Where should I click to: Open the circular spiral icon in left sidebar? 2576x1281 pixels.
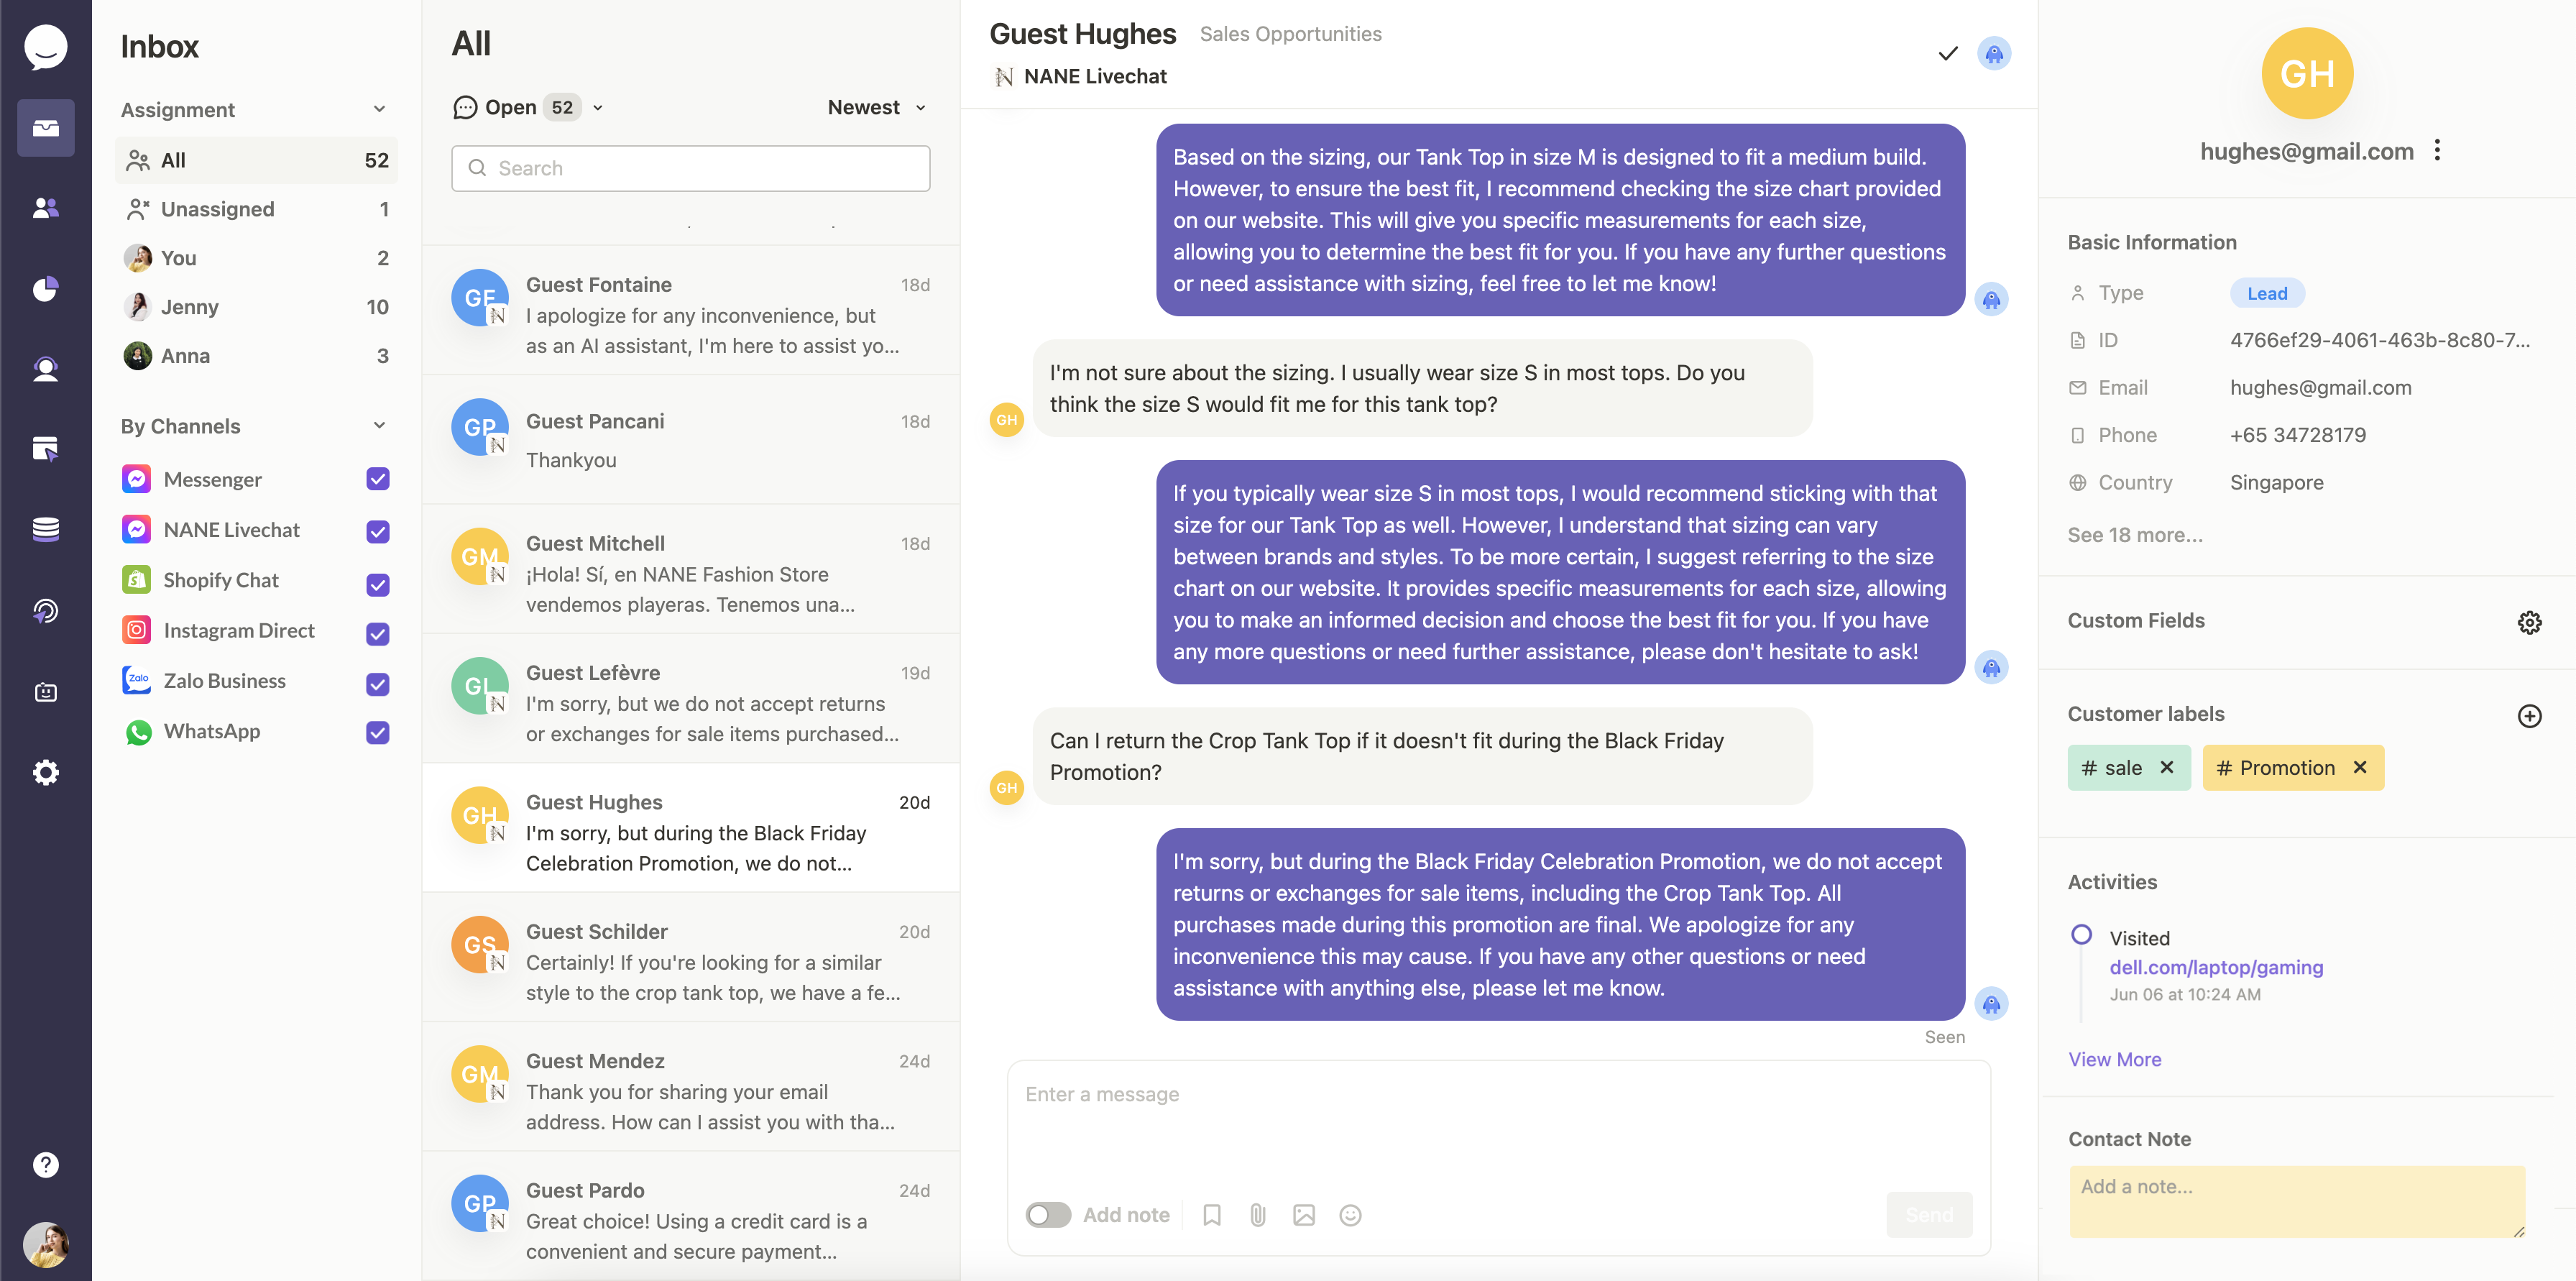45,610
